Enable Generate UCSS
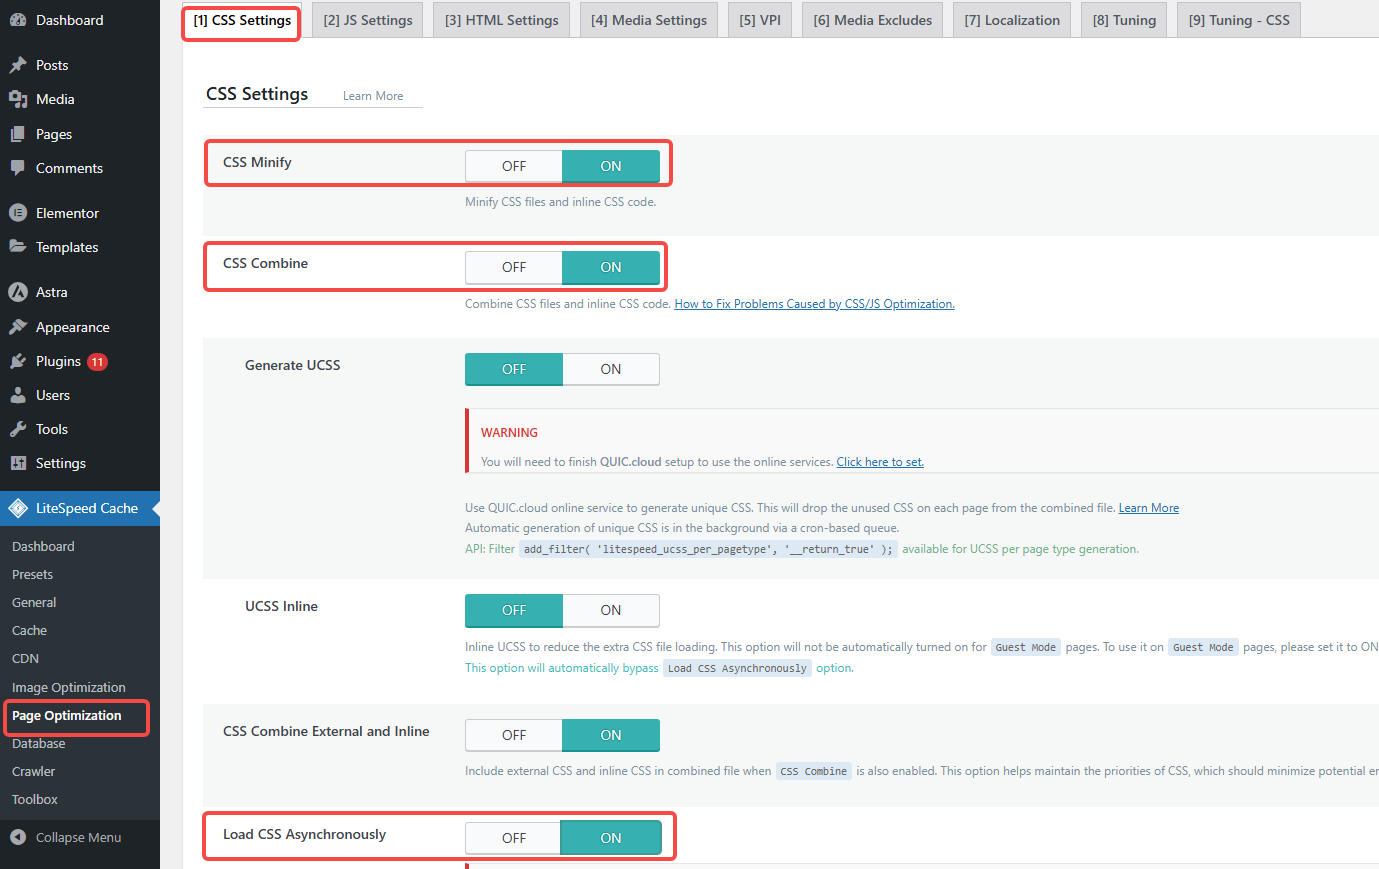Viewport: 1379px width, 869px height. click(x=610, y=369)
